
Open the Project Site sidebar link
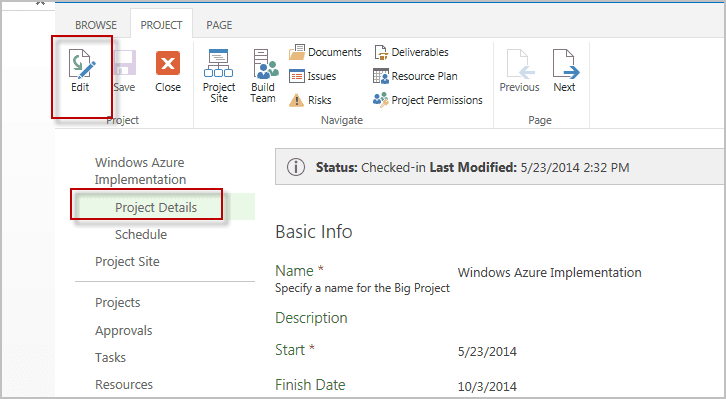tap(127, 262)
